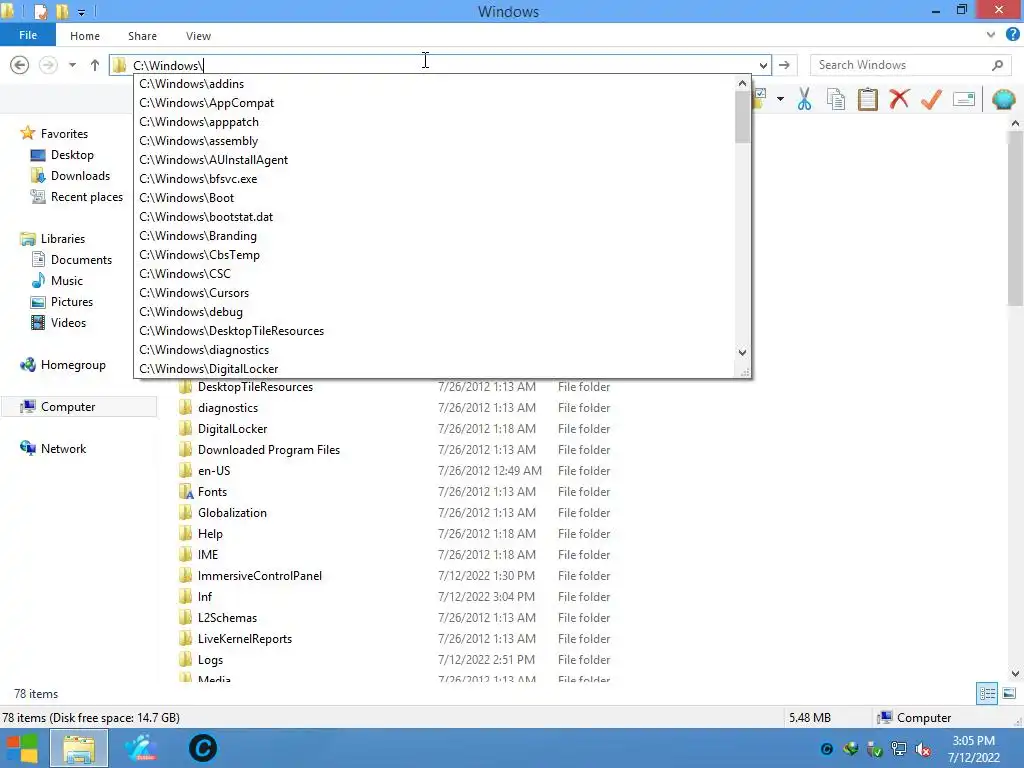The image size is (1024, 768).
Task: Select C:\Windows\addins suggestion
Action: 434,84
